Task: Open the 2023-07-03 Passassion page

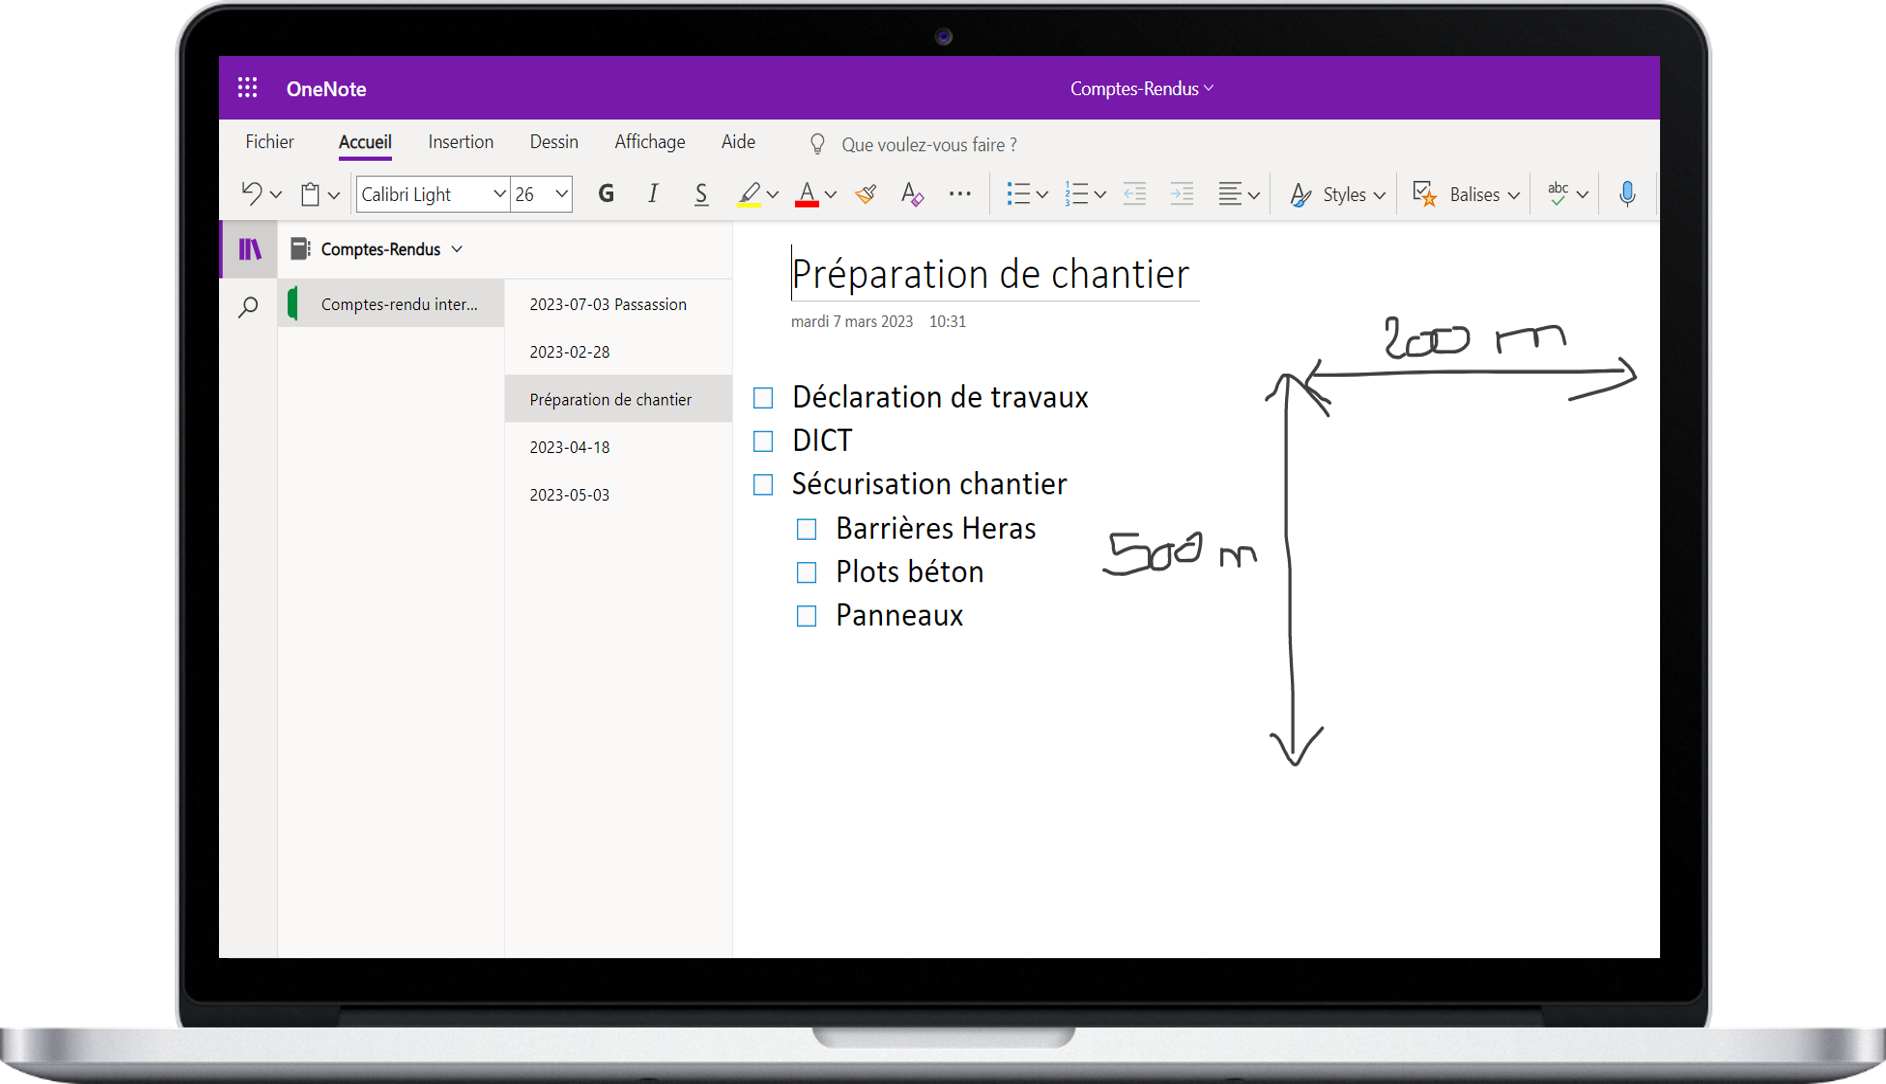Action: click(x=618, y=304)
